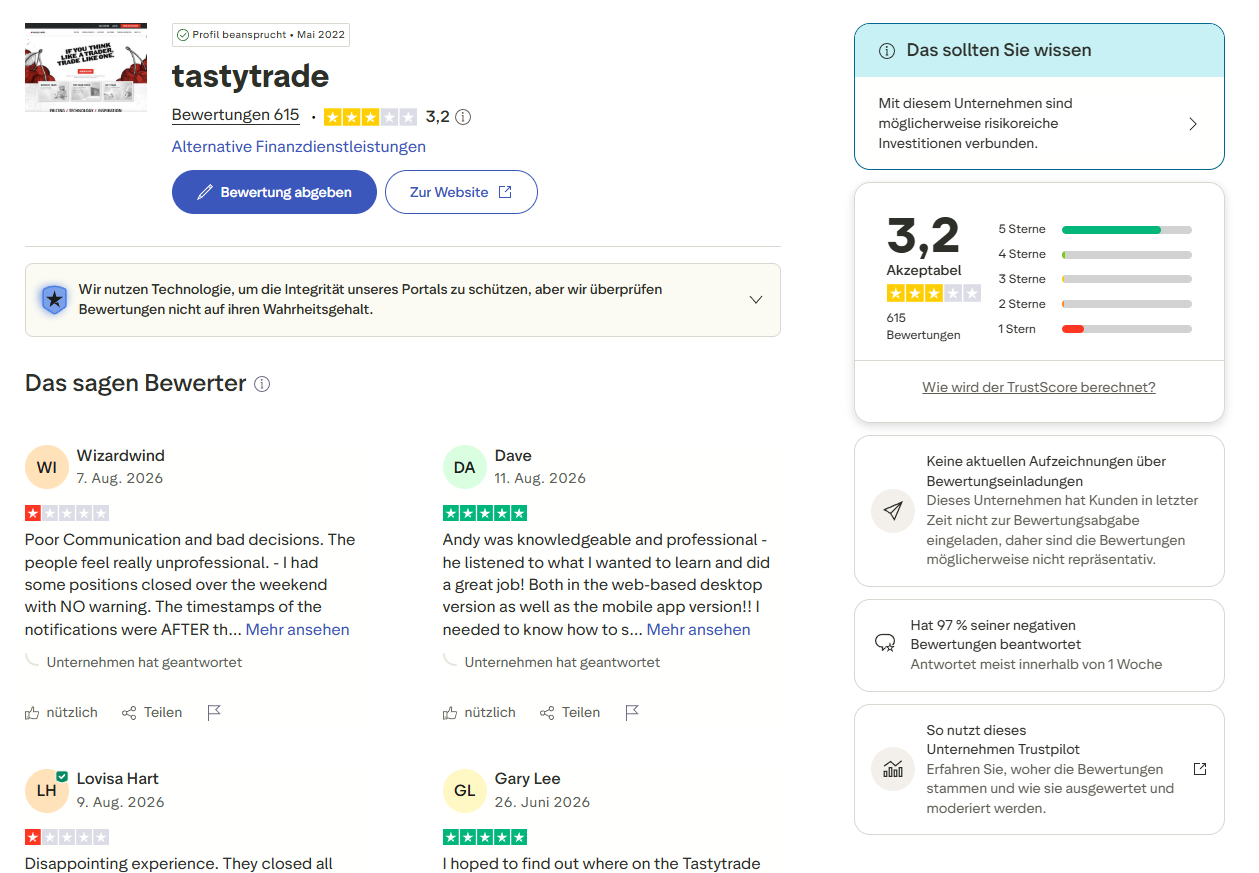Open Dave reviewer name
This screenshot has height=873, width=1259.
[x=513, y=456]
